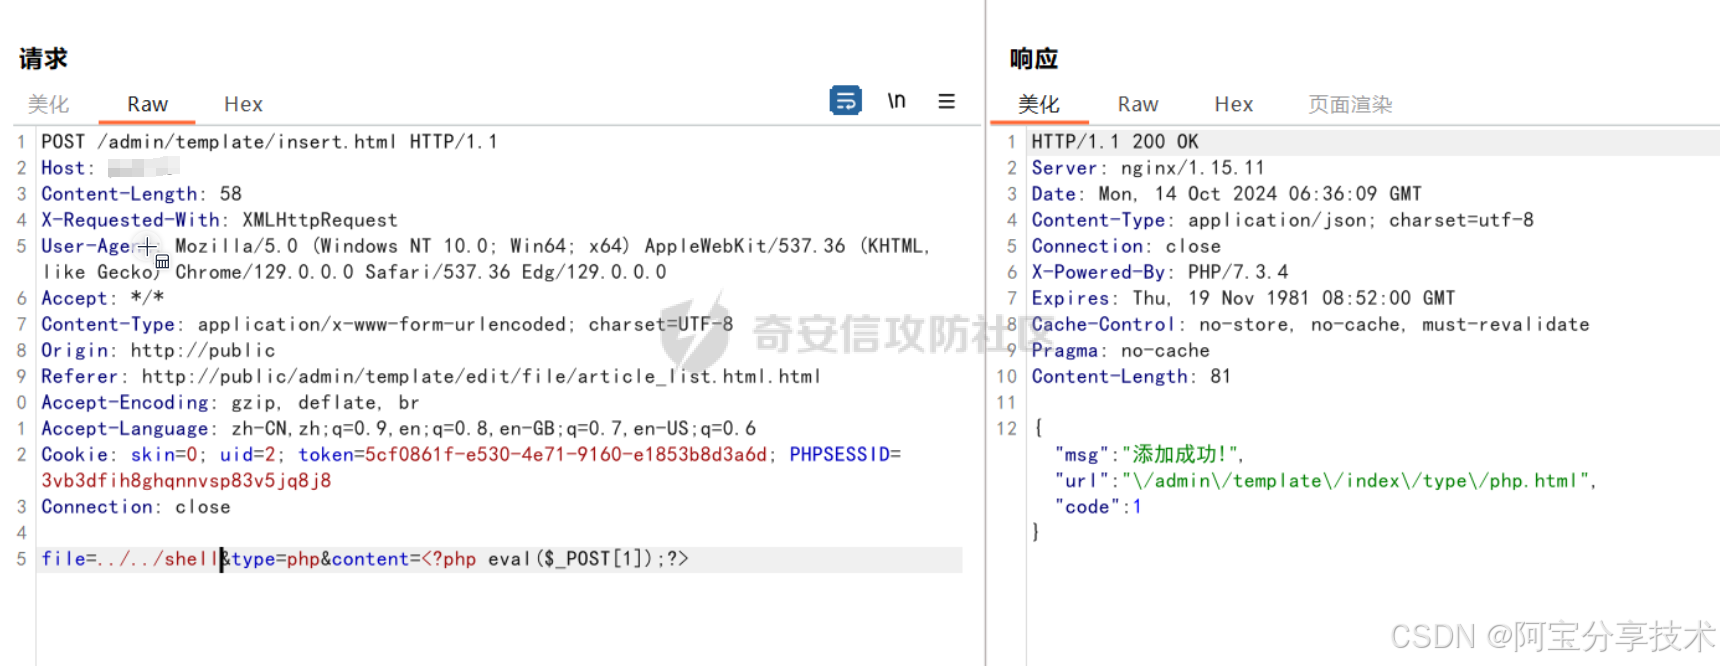This screenshot has height=666, width=1720.
Task: Click the 请求 panel heading
Action: (x=43, y=58)
